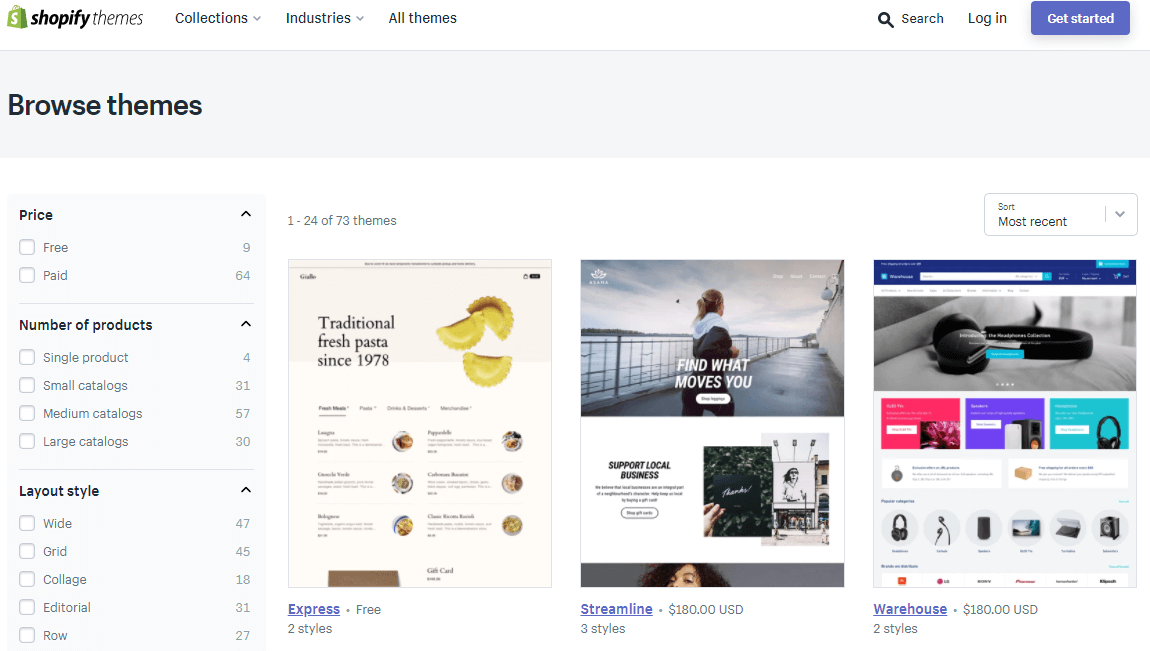Select the Wide layout filter
This screenshot has height=651, width=1150.
[27, 523]
